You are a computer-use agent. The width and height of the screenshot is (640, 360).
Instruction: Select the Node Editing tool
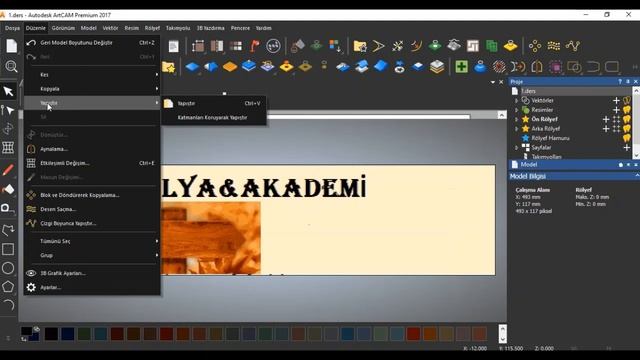(x=8, y=110)
